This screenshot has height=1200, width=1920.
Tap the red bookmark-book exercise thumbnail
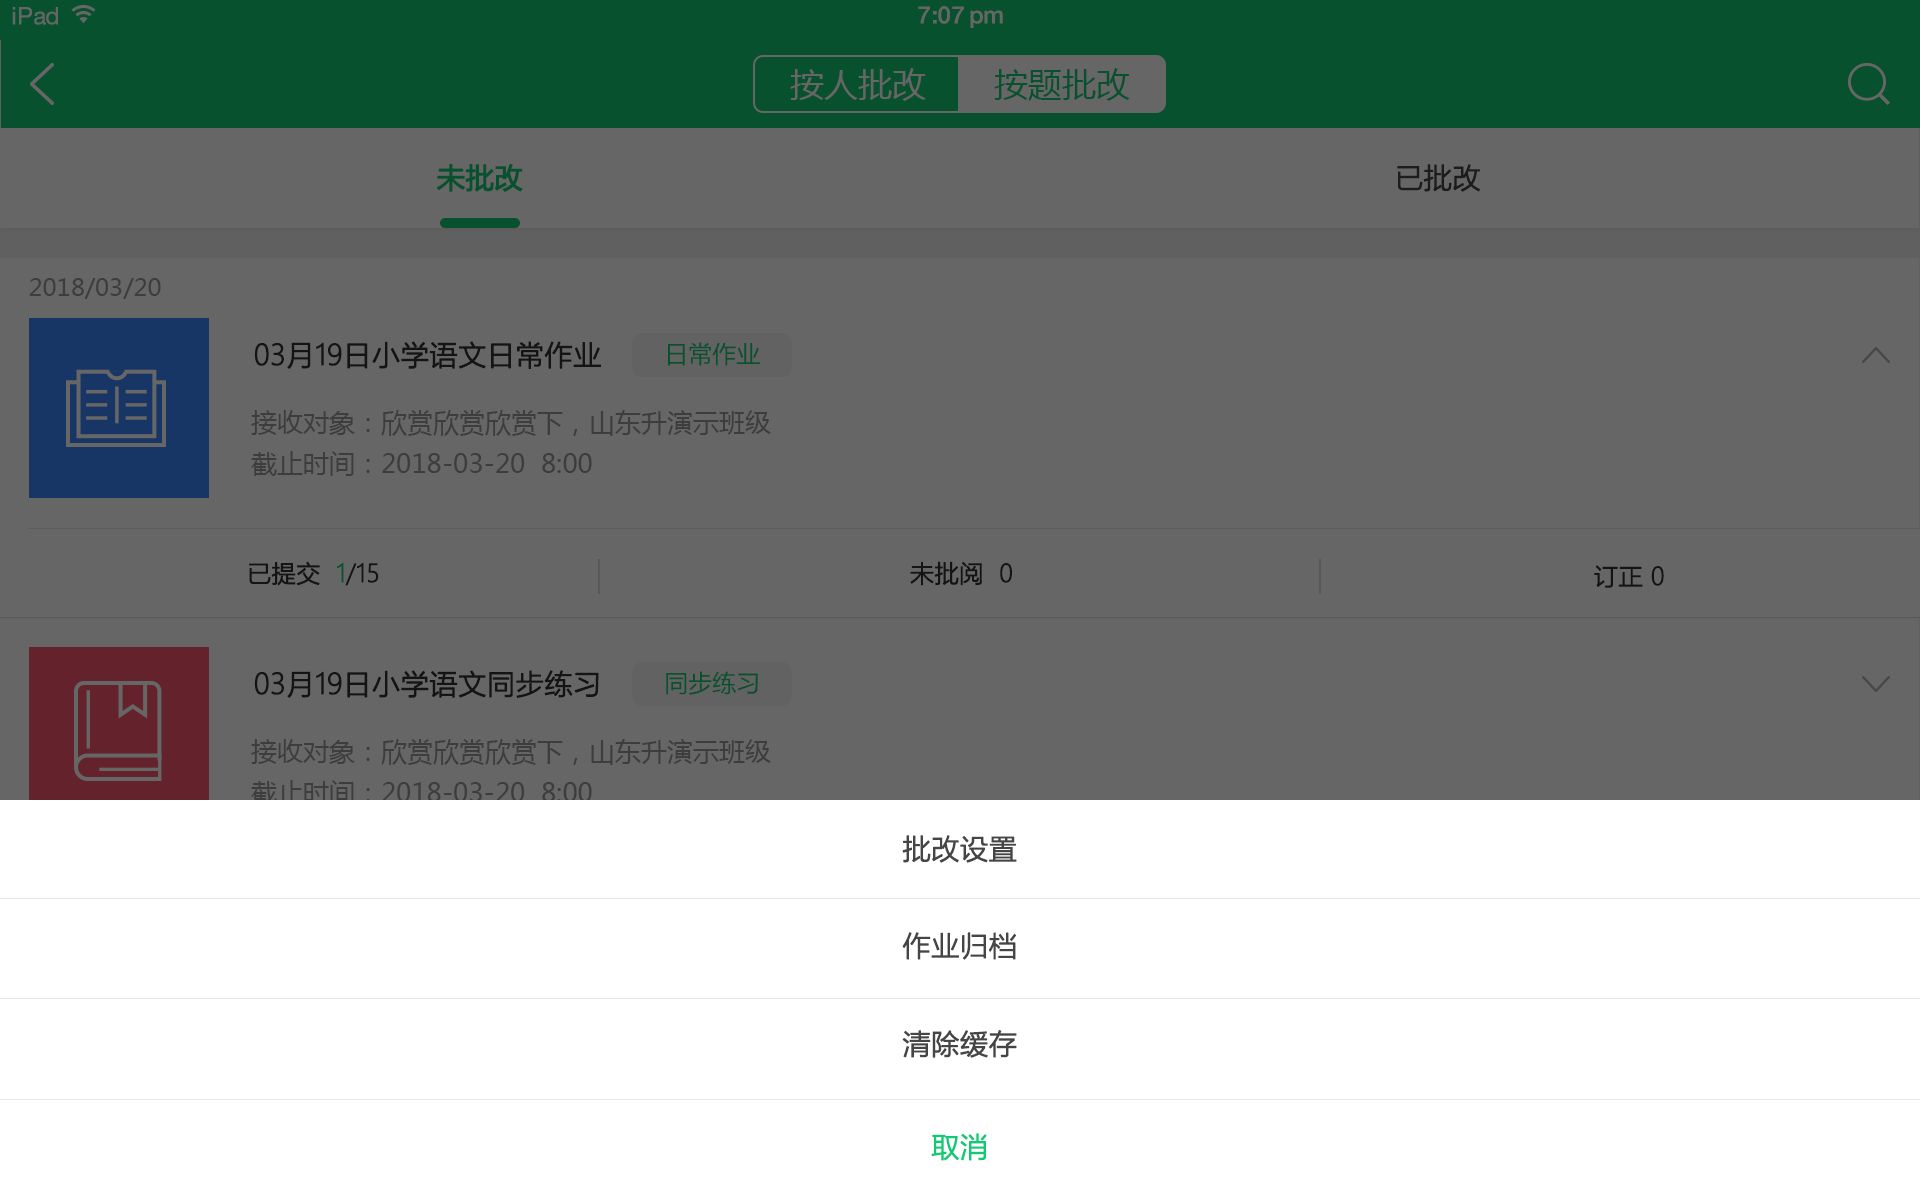point(119,723)
